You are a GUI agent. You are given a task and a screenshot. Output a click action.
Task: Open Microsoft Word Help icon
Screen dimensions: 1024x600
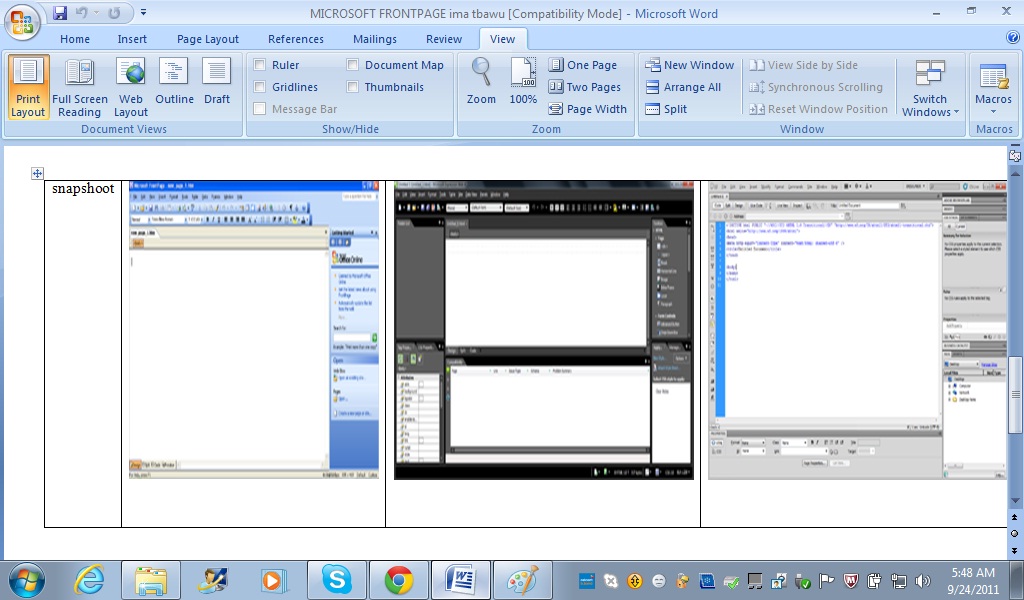1013,38
